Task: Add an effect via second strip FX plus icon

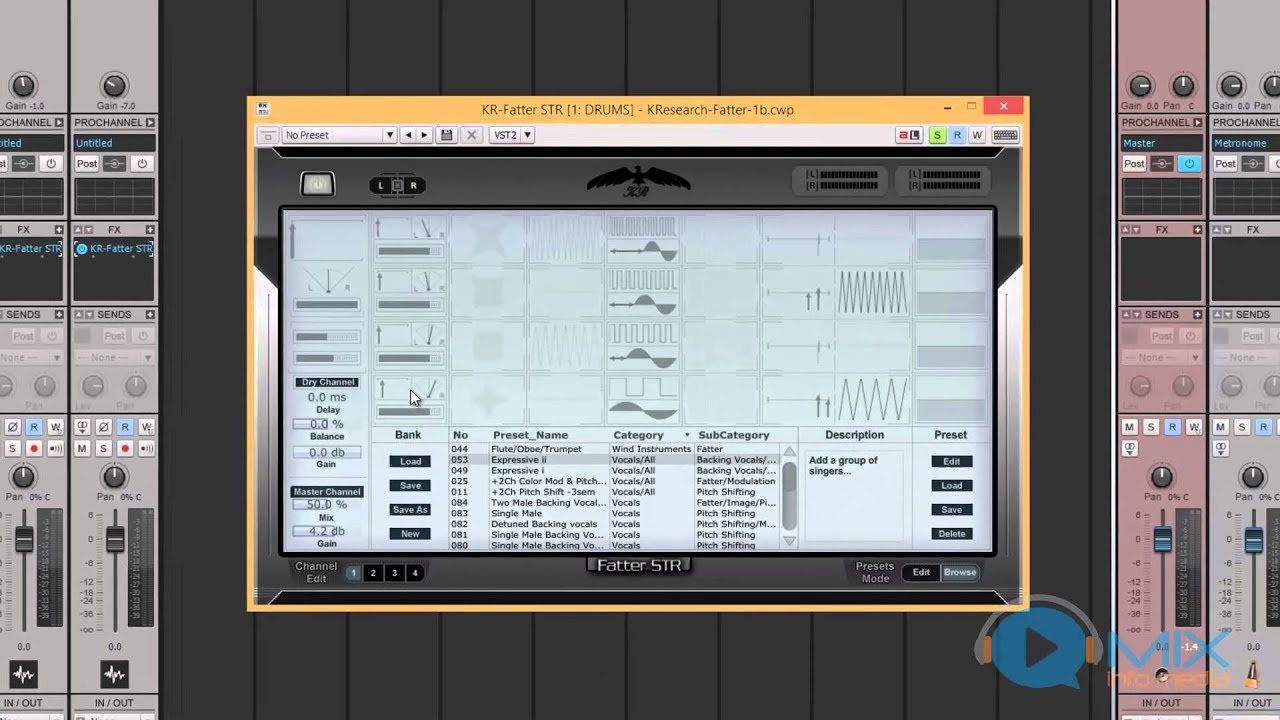Action: (x=150, y=230)
